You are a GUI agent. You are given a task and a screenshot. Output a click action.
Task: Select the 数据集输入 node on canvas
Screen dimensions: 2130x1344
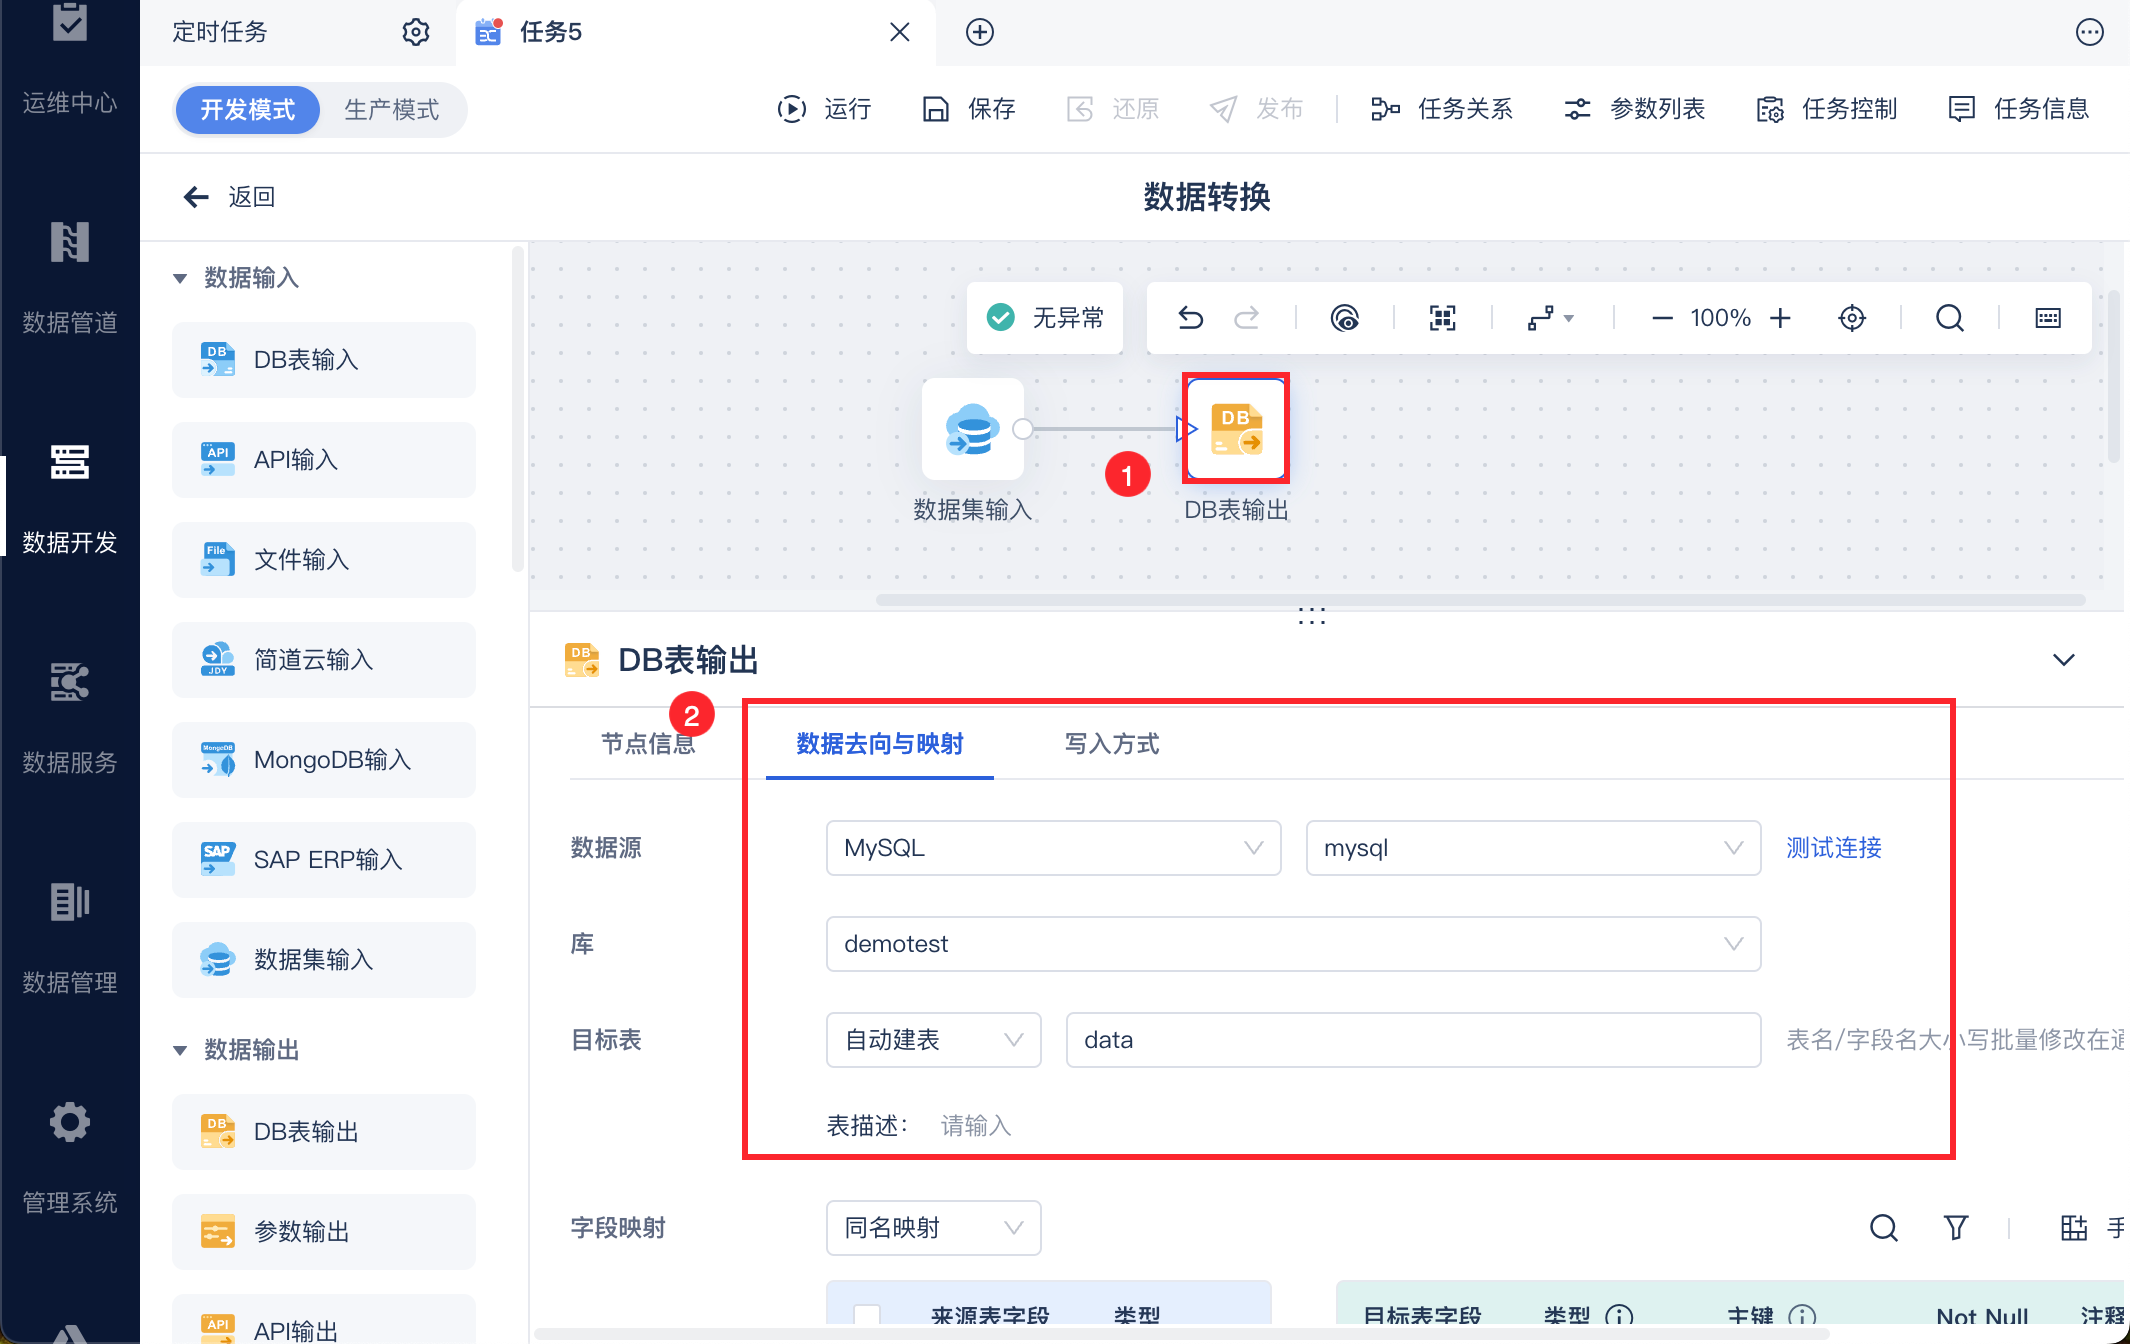[x=972, y=429]
